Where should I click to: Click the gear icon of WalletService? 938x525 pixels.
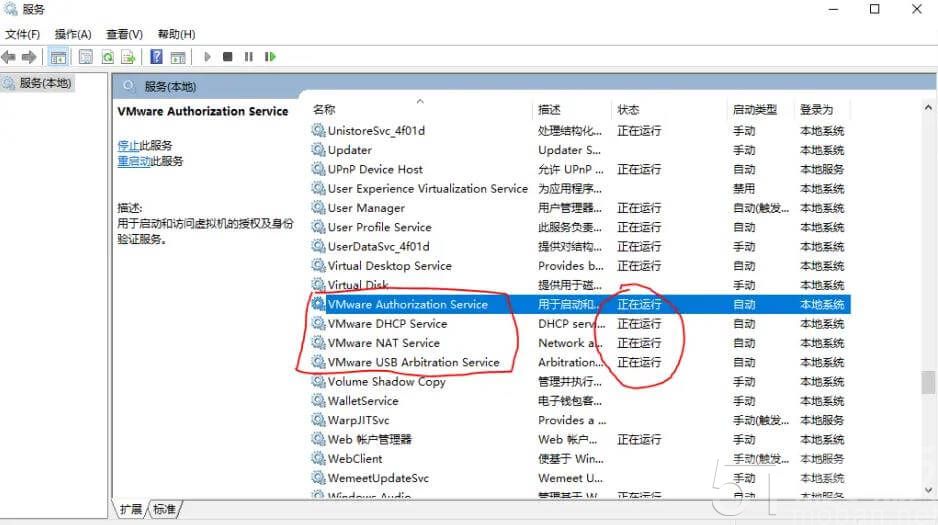click(318, 401)
